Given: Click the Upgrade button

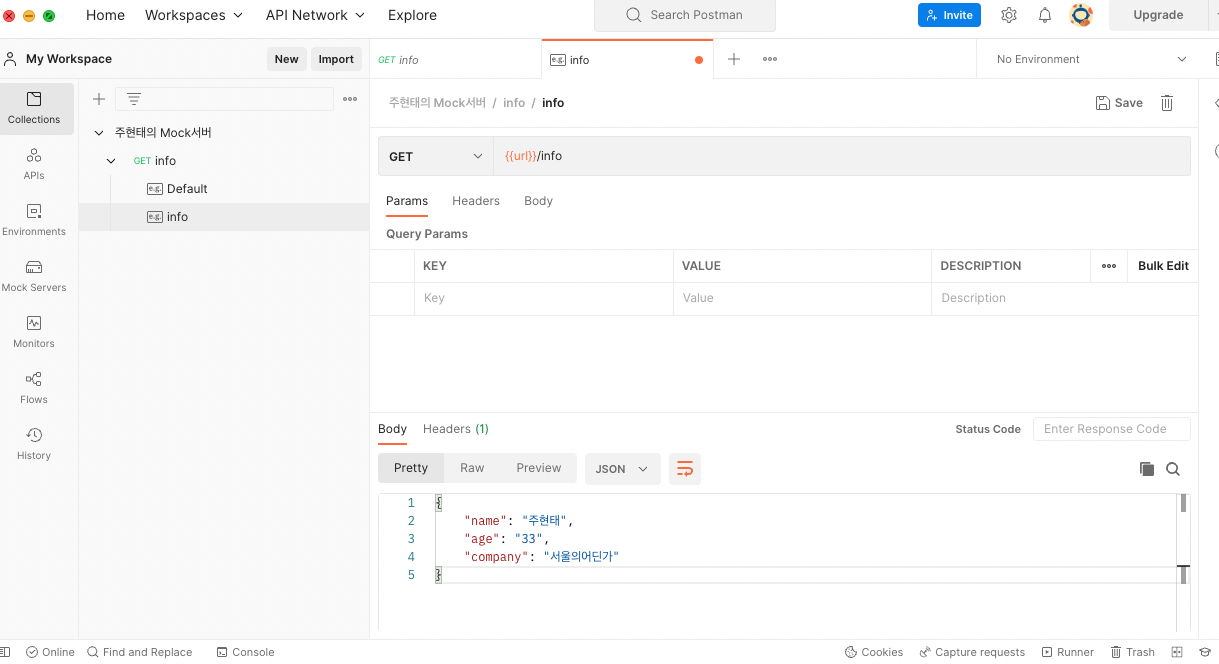Looking at the screenshot, I should point(1158,15).
